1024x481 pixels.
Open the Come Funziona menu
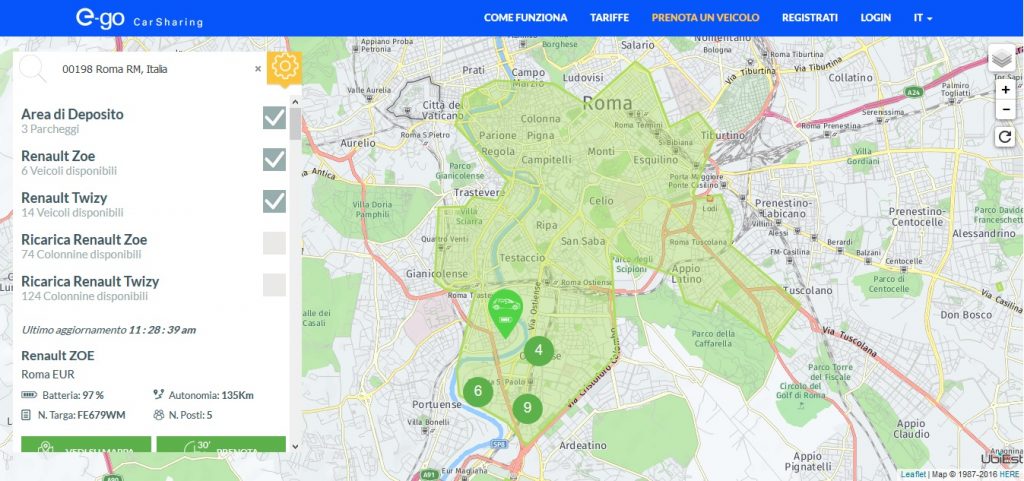pyautogui.click(x=525, y=18)
